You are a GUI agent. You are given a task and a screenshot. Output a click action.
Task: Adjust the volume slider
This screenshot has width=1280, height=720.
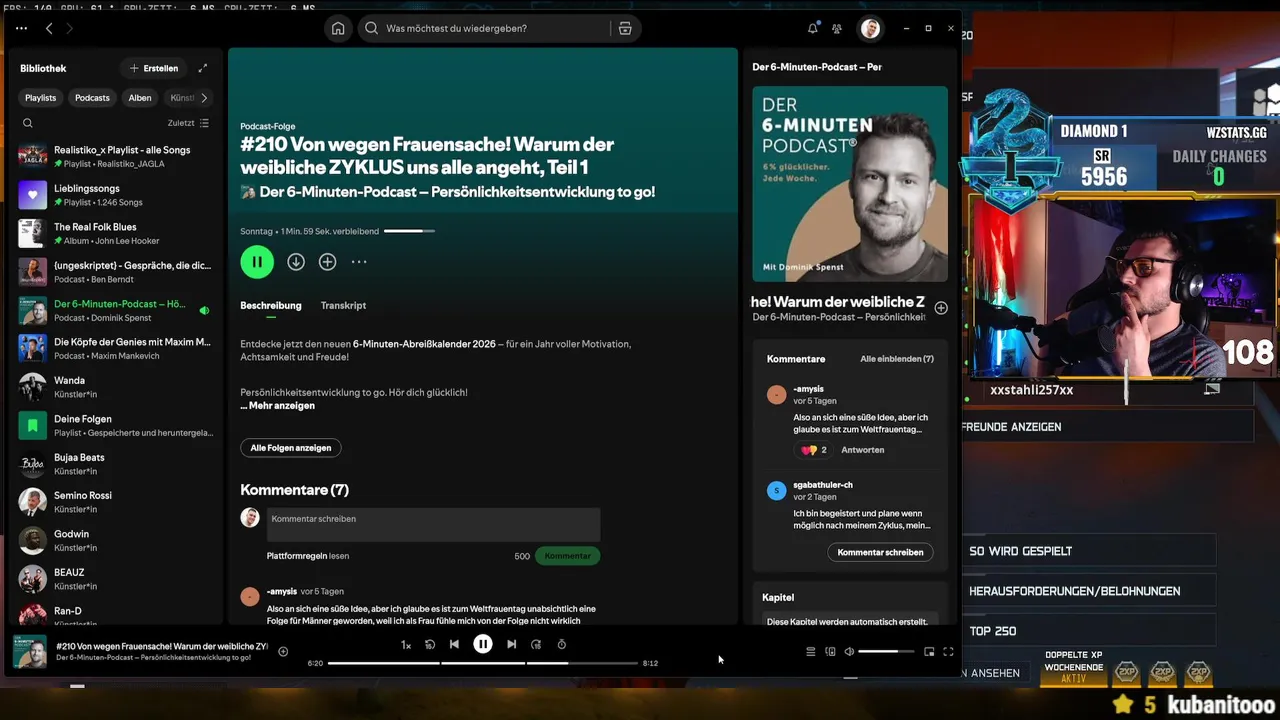coord(886,652)
